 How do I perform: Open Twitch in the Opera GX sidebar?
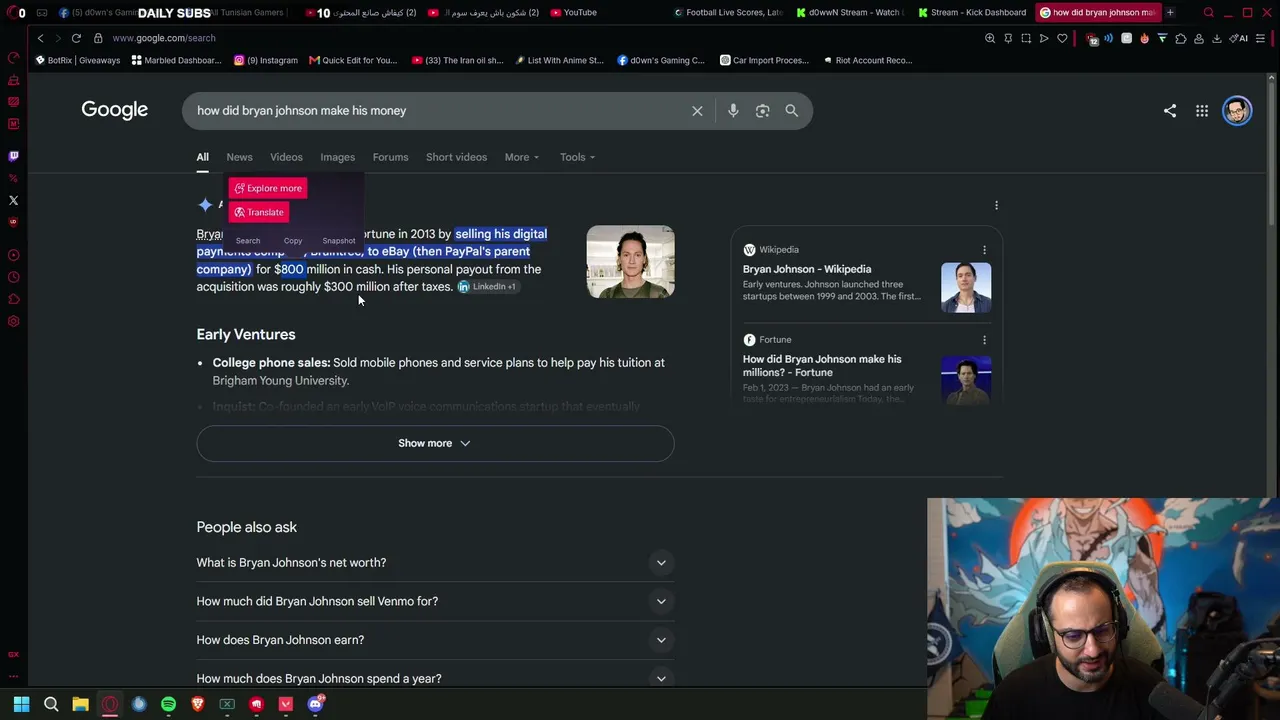[13, 156]
